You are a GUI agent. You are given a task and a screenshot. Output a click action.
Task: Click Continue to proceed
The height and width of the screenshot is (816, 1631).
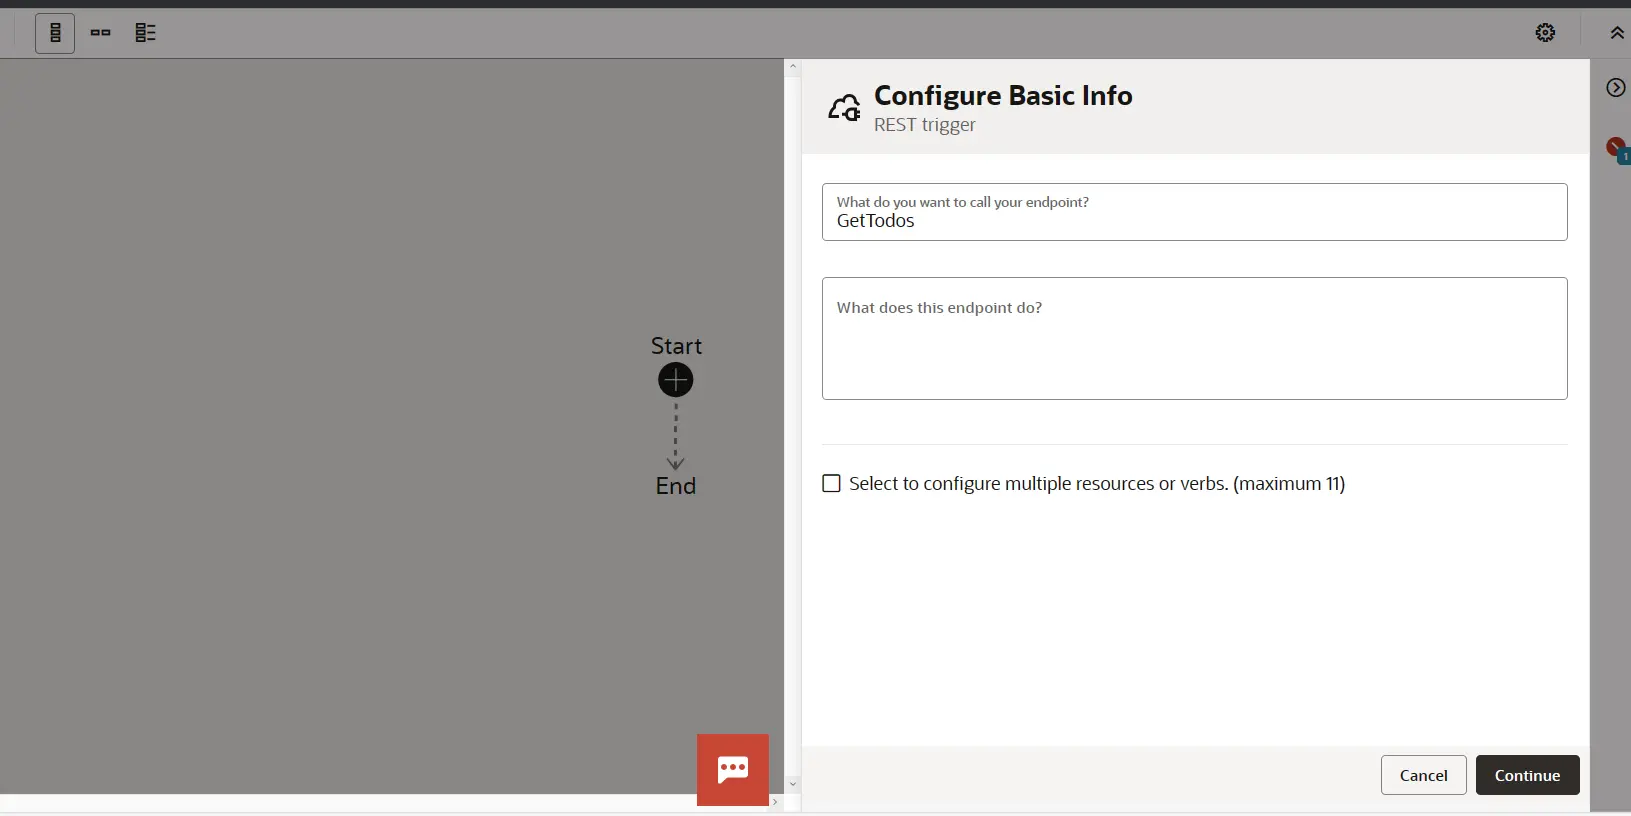click(x=1527, y=775)
